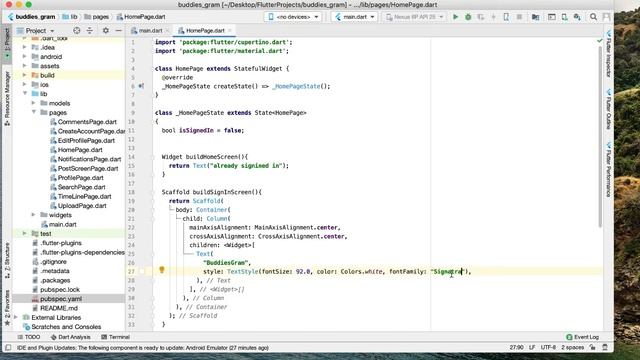Viewport: 640px width, 360px height.
Task: Start debugging with the Debug bug icon
Action: [468, 17]
